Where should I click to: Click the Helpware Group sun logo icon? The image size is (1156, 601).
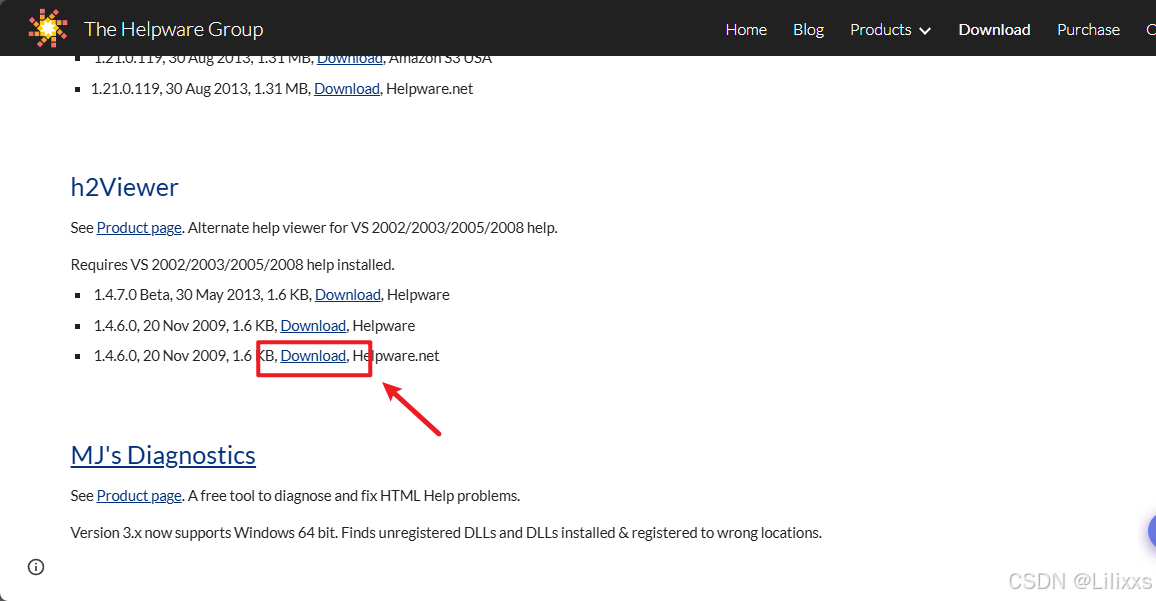coord(48,29)
